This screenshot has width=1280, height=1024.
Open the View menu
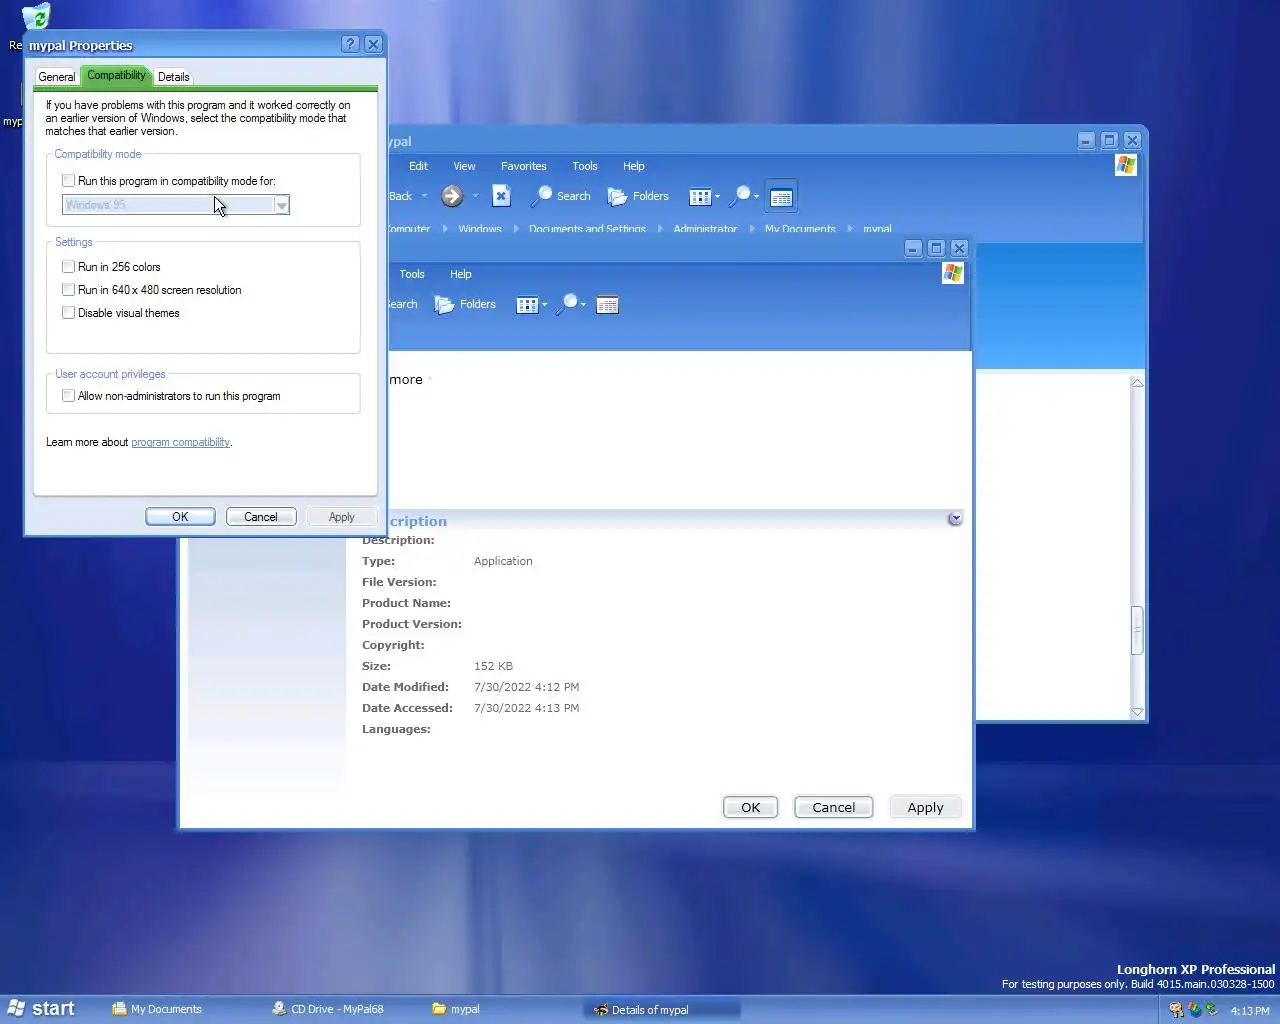coord(464,166)
